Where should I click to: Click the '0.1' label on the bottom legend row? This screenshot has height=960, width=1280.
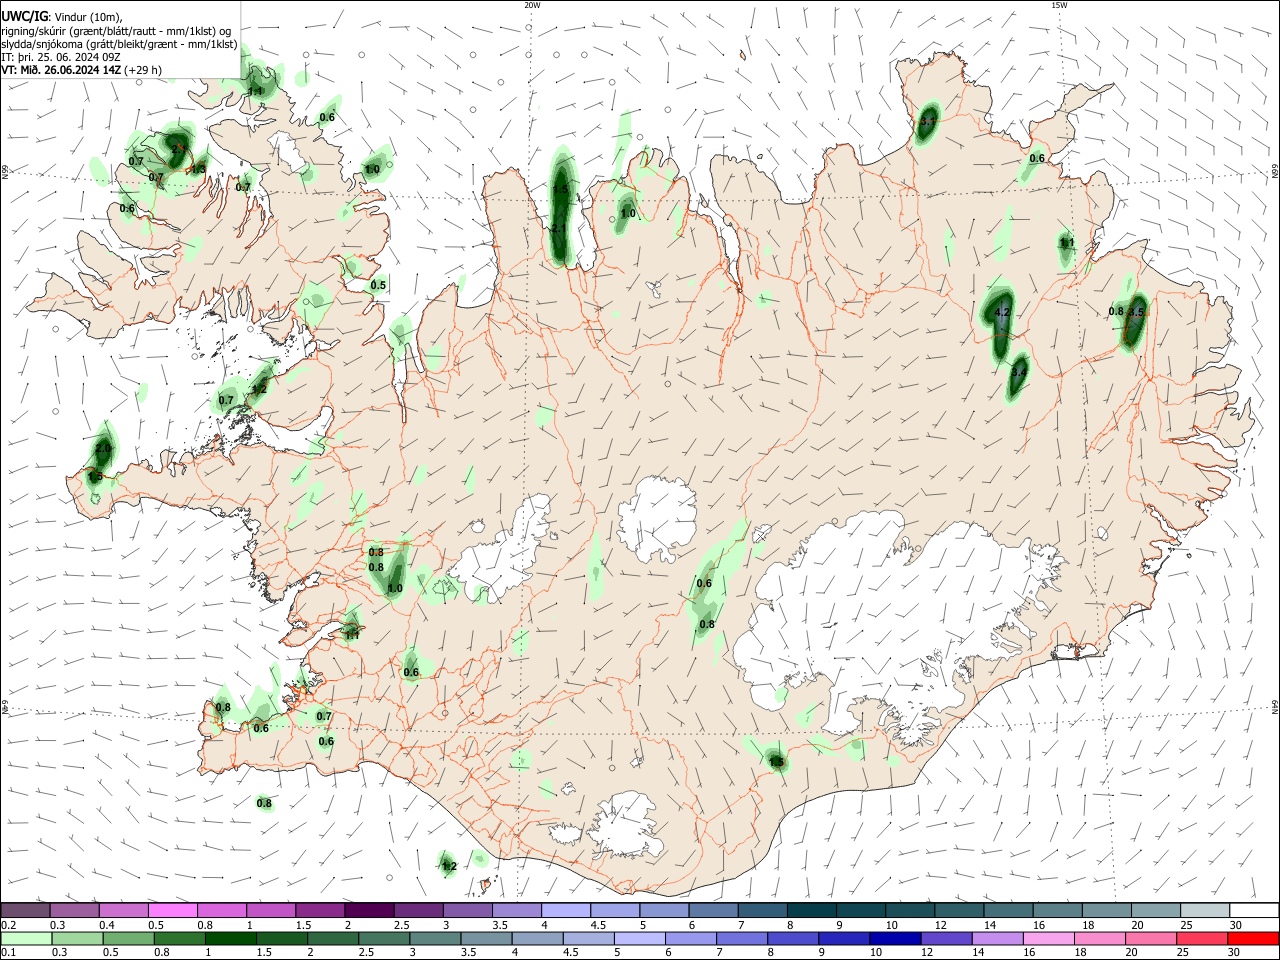click(8, 953)
